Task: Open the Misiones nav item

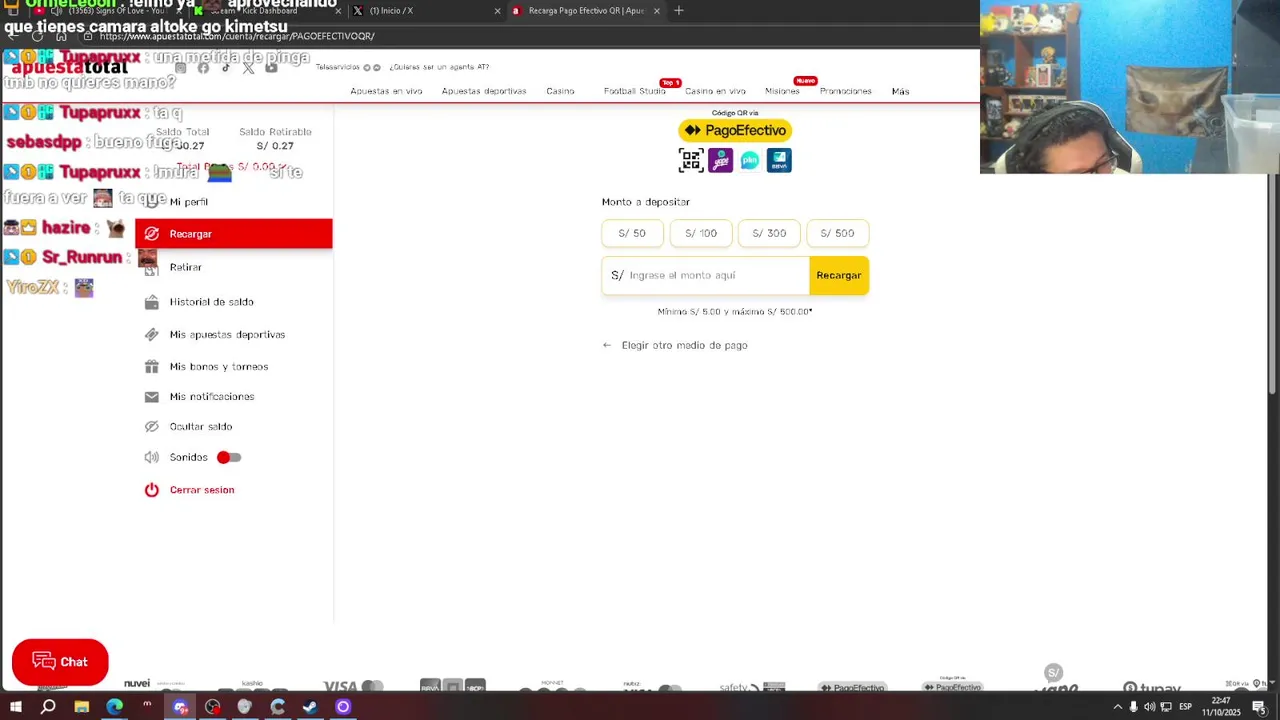Action: click(x=782, y=91)
